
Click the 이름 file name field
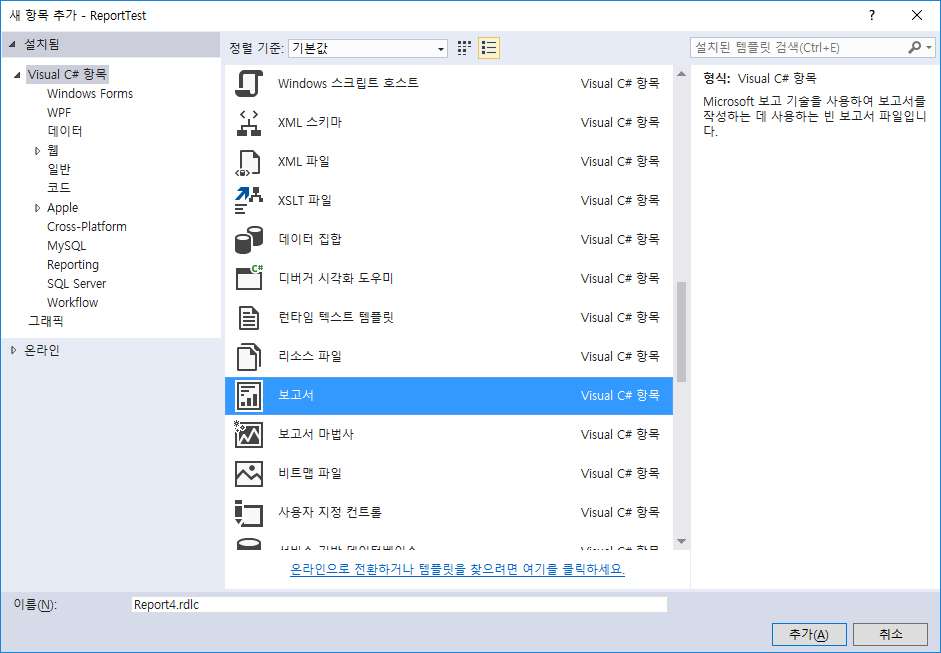coord(398,604)
